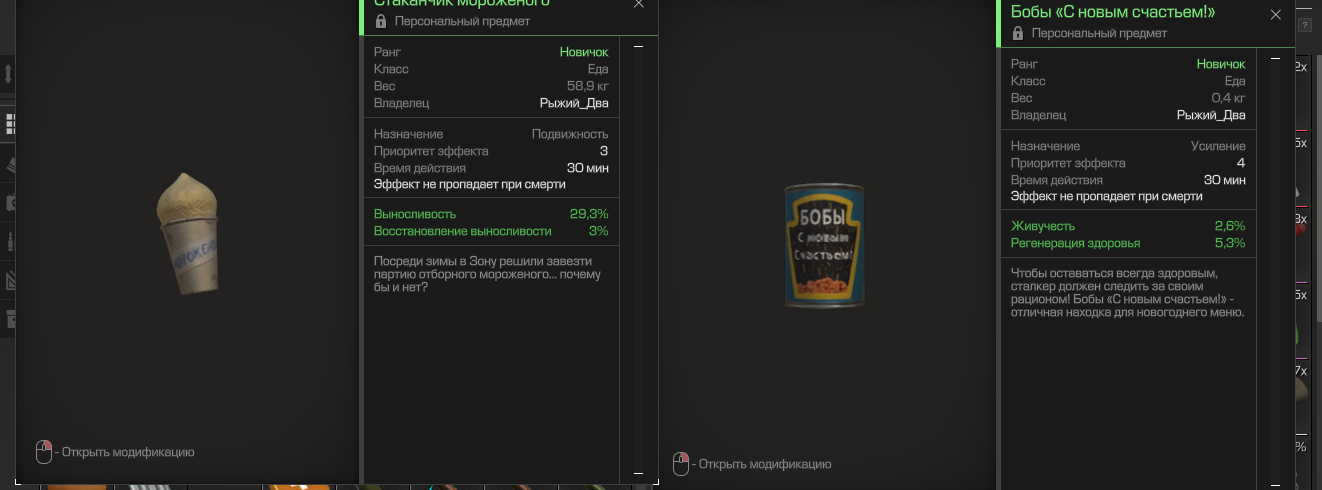Click the bottom scrollbar marker in the ice cream panel
This screenshot has height=490, width=1322.
638,473
